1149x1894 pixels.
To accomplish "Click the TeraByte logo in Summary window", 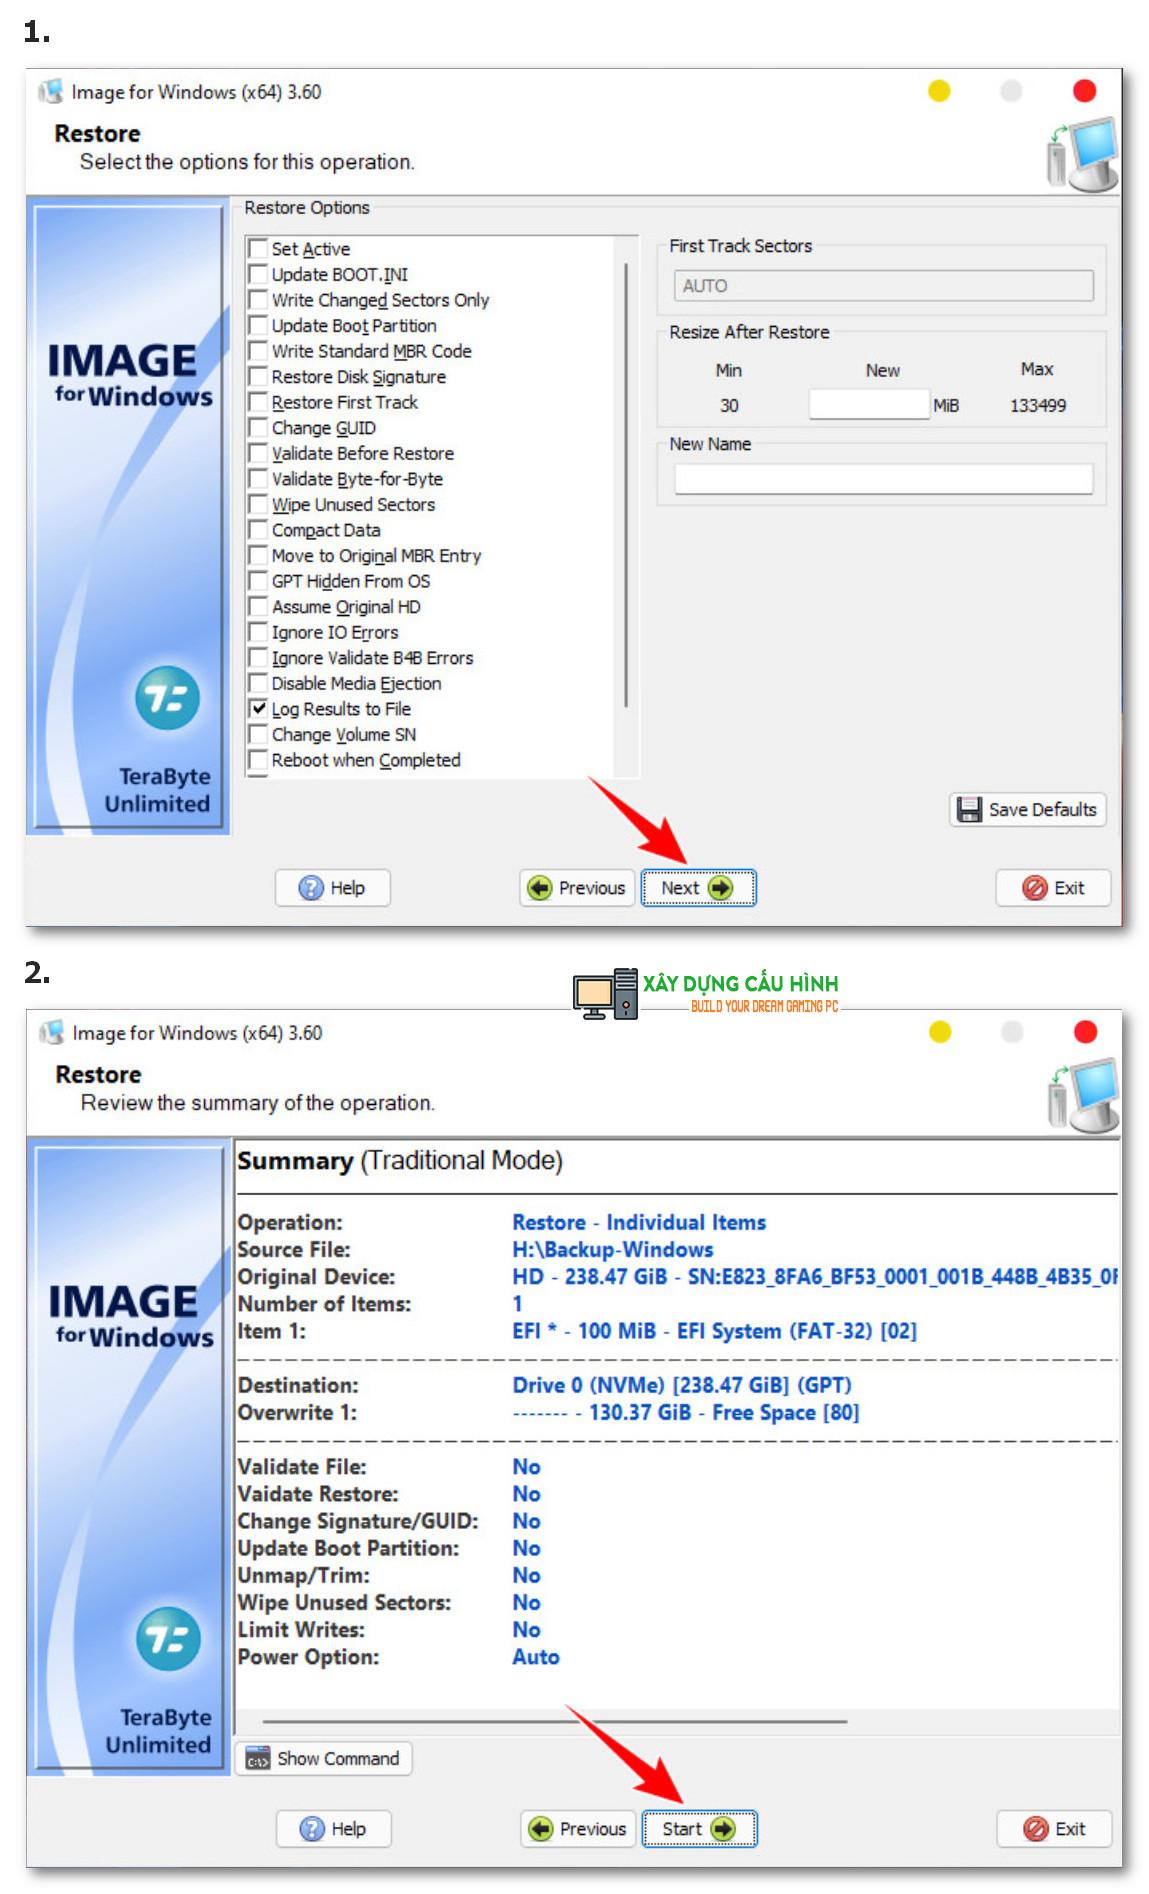I will [x=168, y=1639].
